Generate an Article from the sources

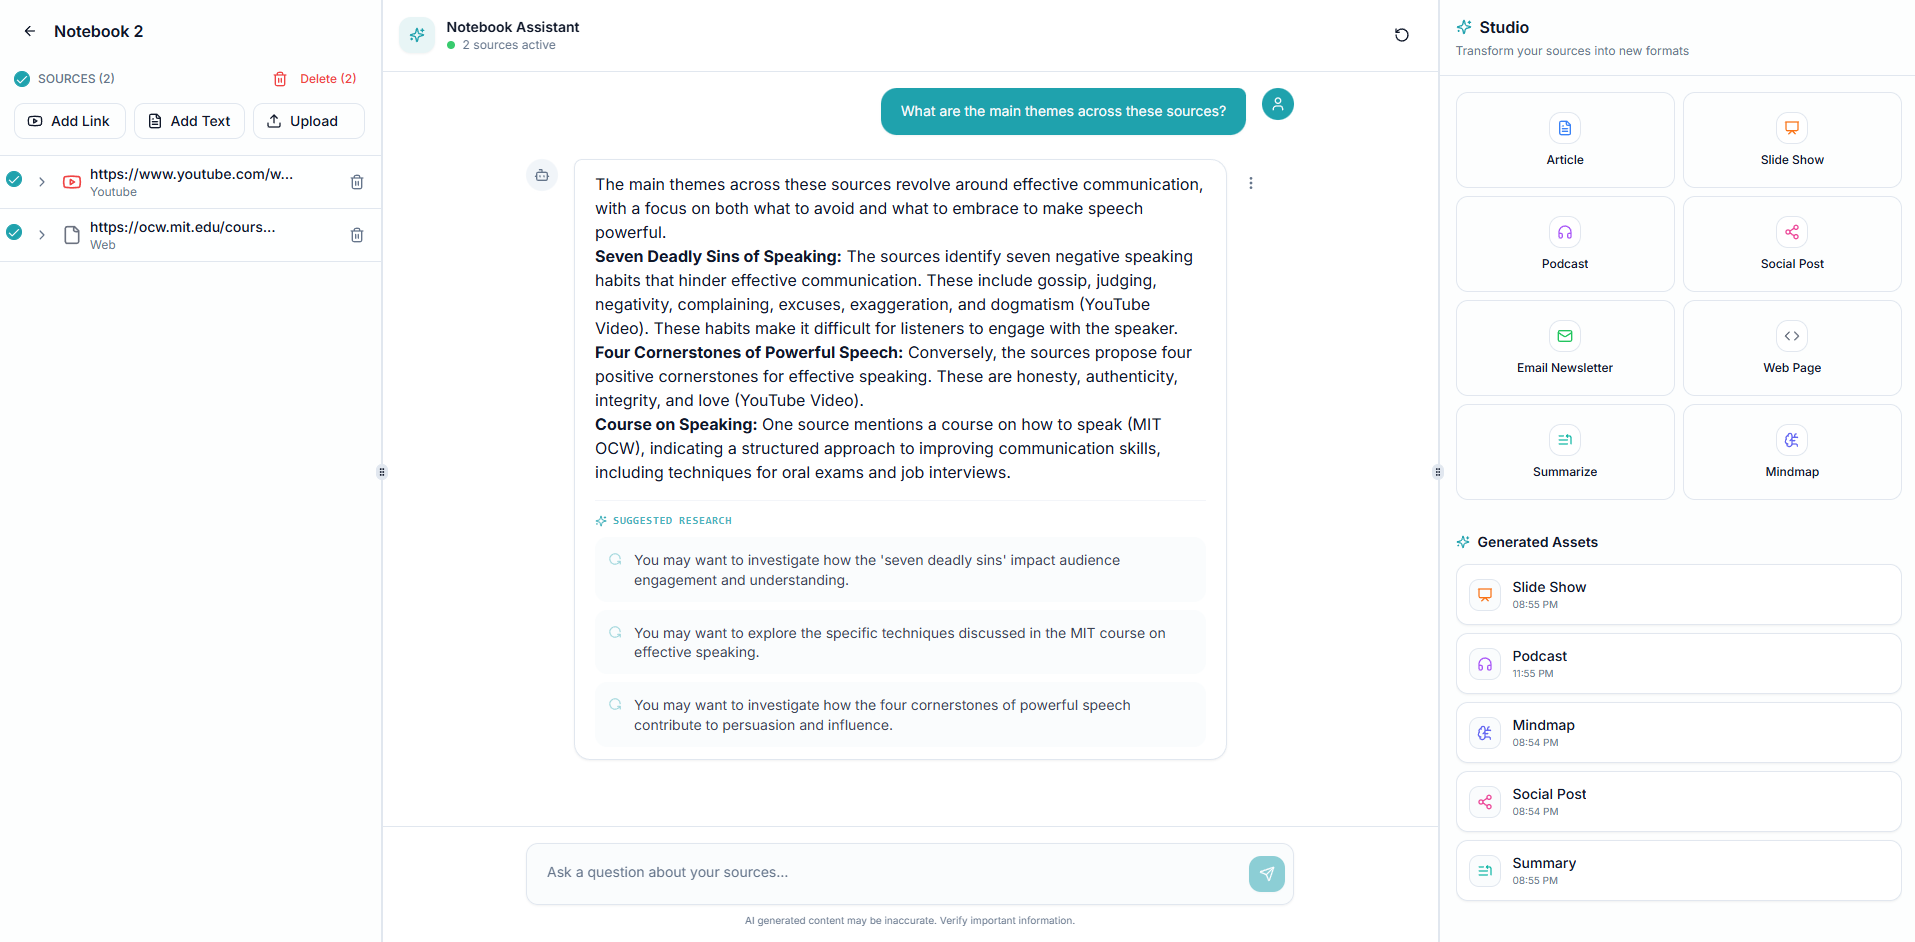[1563, 140]
